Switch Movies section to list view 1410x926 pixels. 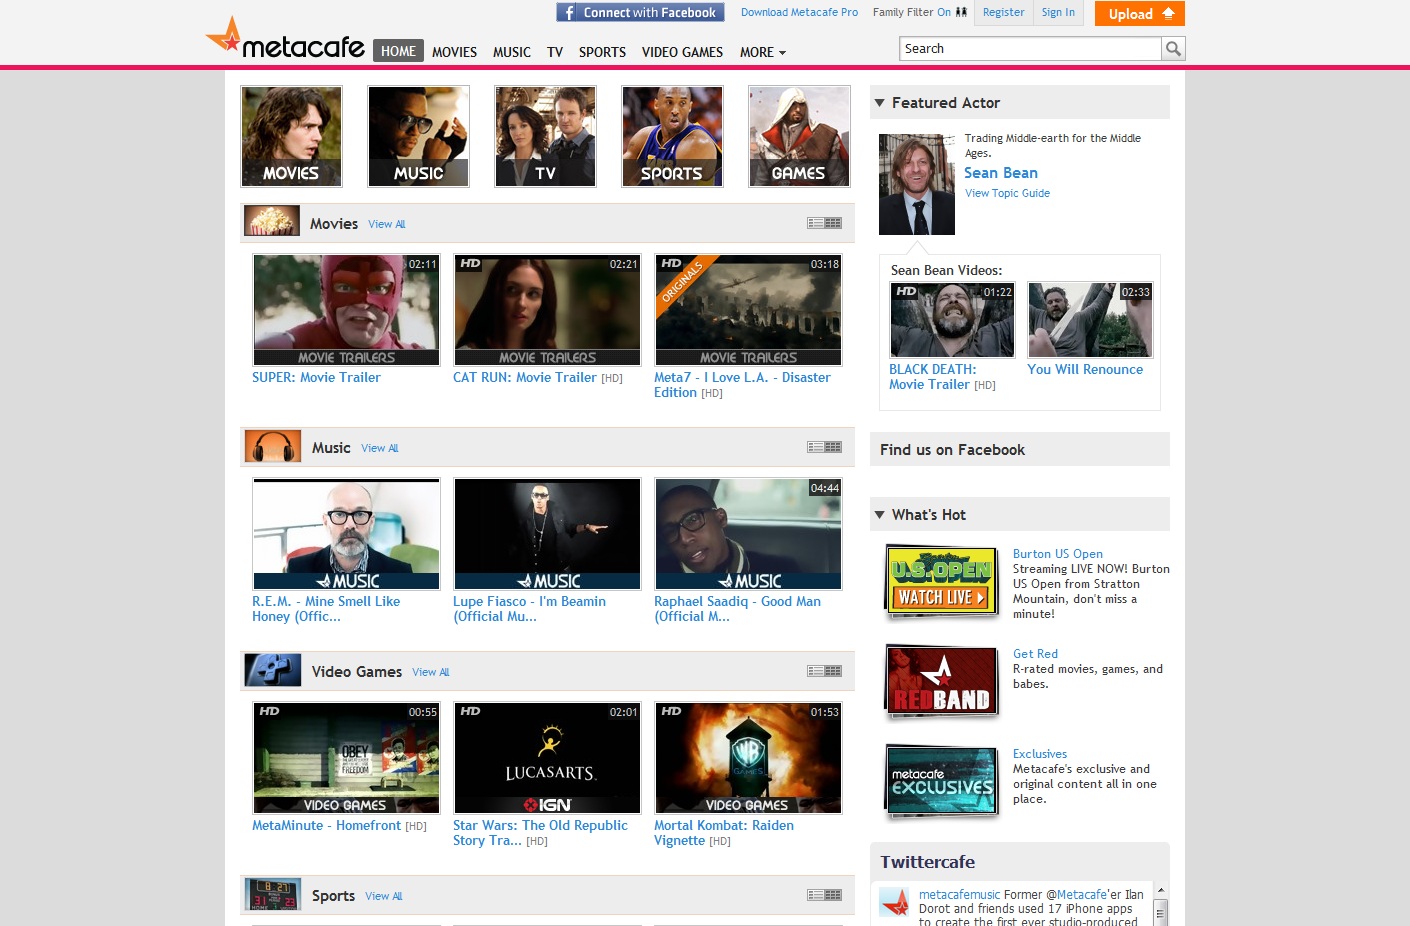click(x=815, y=223)
